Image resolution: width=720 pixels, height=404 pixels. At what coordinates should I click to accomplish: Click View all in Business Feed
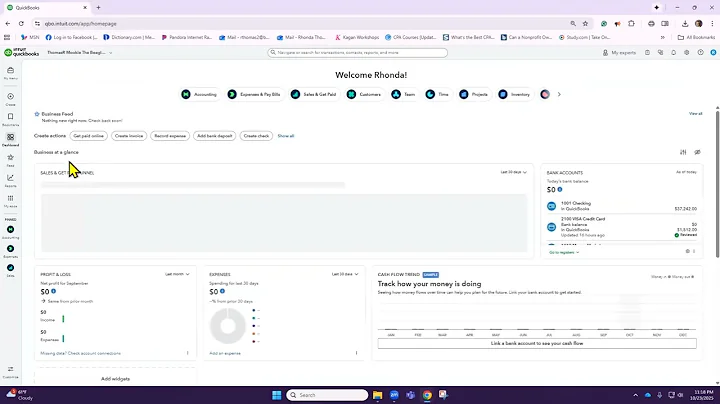pos(695,113)
